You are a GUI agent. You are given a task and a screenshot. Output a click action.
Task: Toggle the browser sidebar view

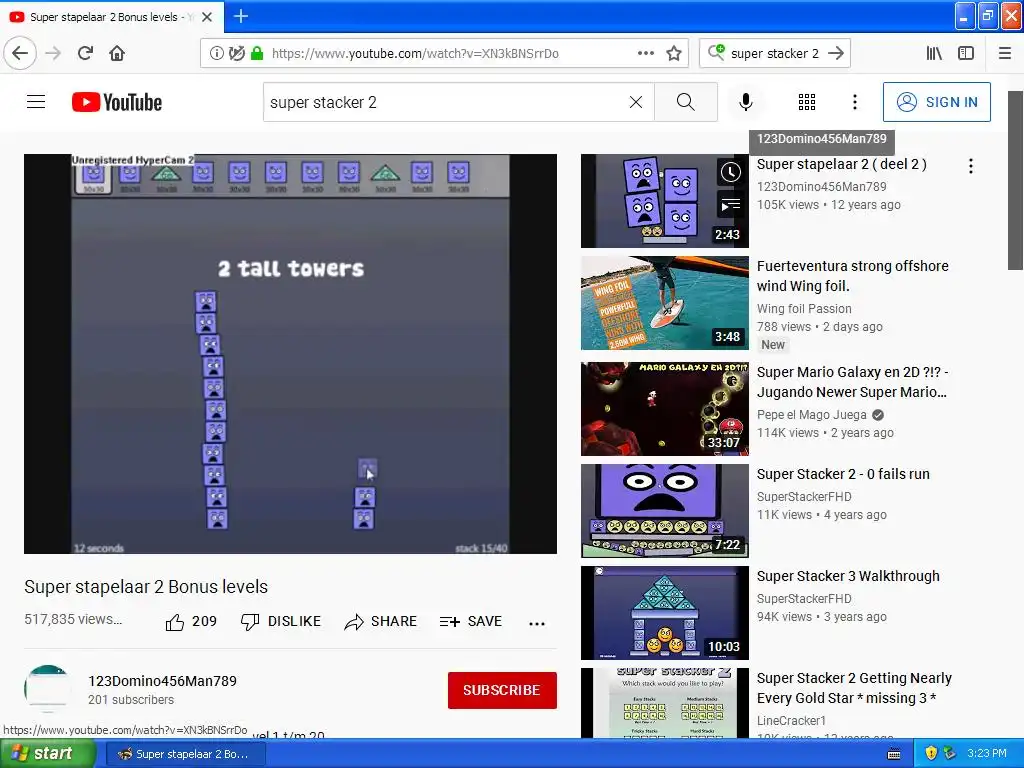tap(966, 53)
